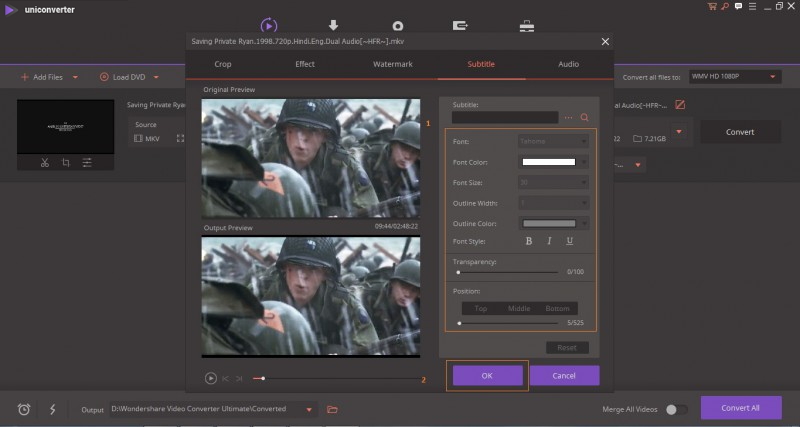Open the Convert section icon in top bar
Viewport: 800px width, 427px height.
click(x=269, y=25)
